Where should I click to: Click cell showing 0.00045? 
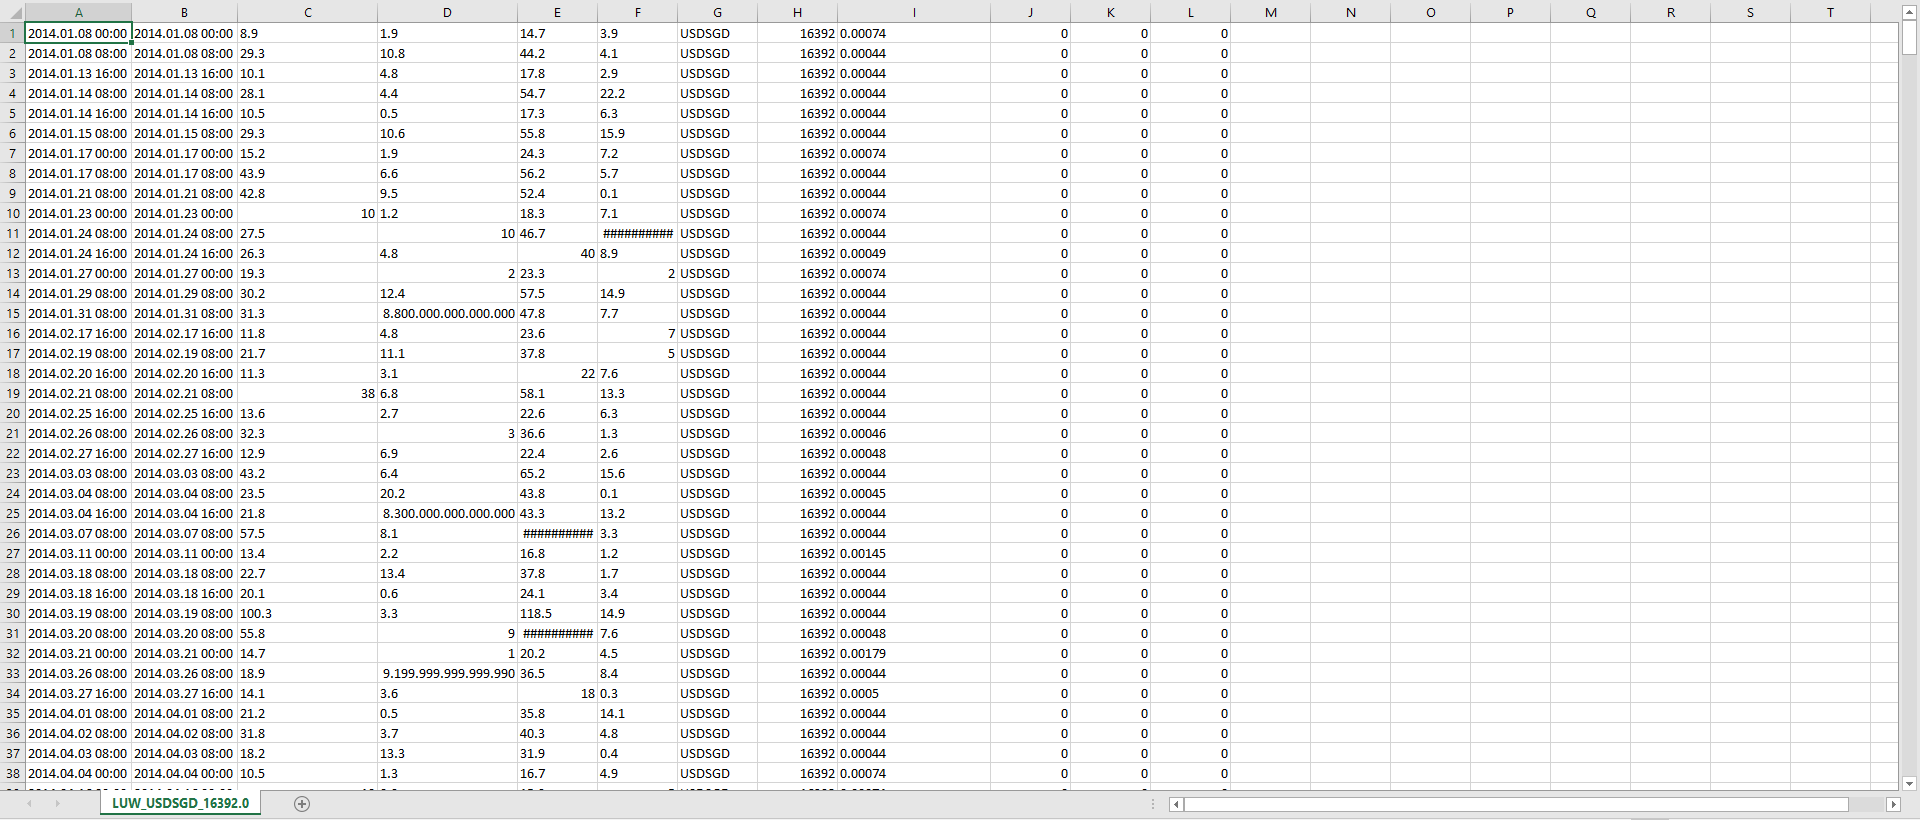[914, 493]
